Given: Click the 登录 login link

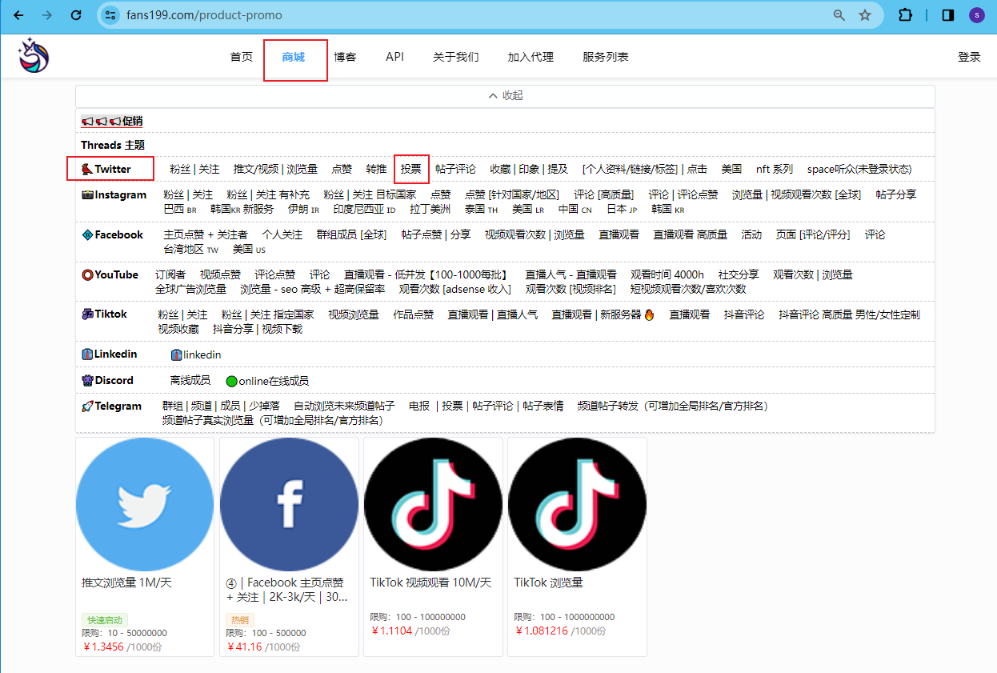Looking at the screenshot, I should coord(969,57).
